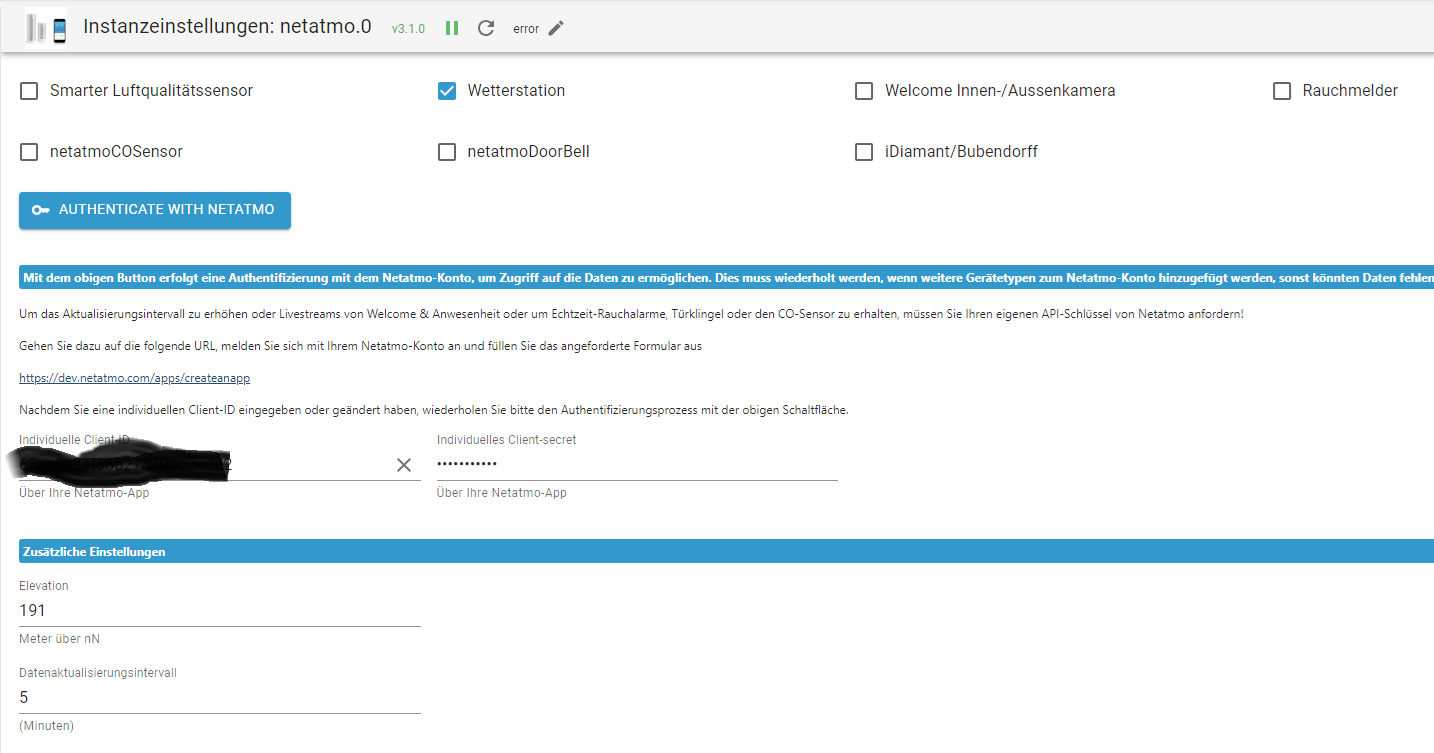
Task: Enable iDiamant/Bubendorff checkbox
Action: coord(864,152)
